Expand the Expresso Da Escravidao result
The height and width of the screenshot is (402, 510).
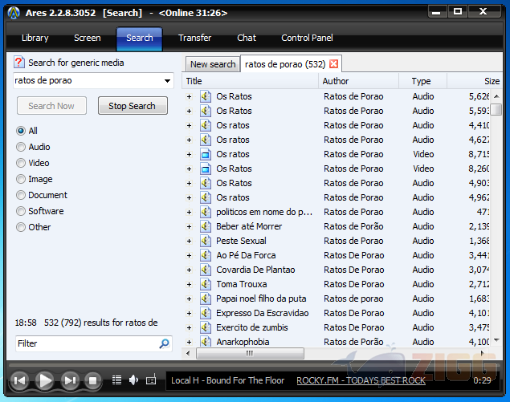tap(189, 313)
